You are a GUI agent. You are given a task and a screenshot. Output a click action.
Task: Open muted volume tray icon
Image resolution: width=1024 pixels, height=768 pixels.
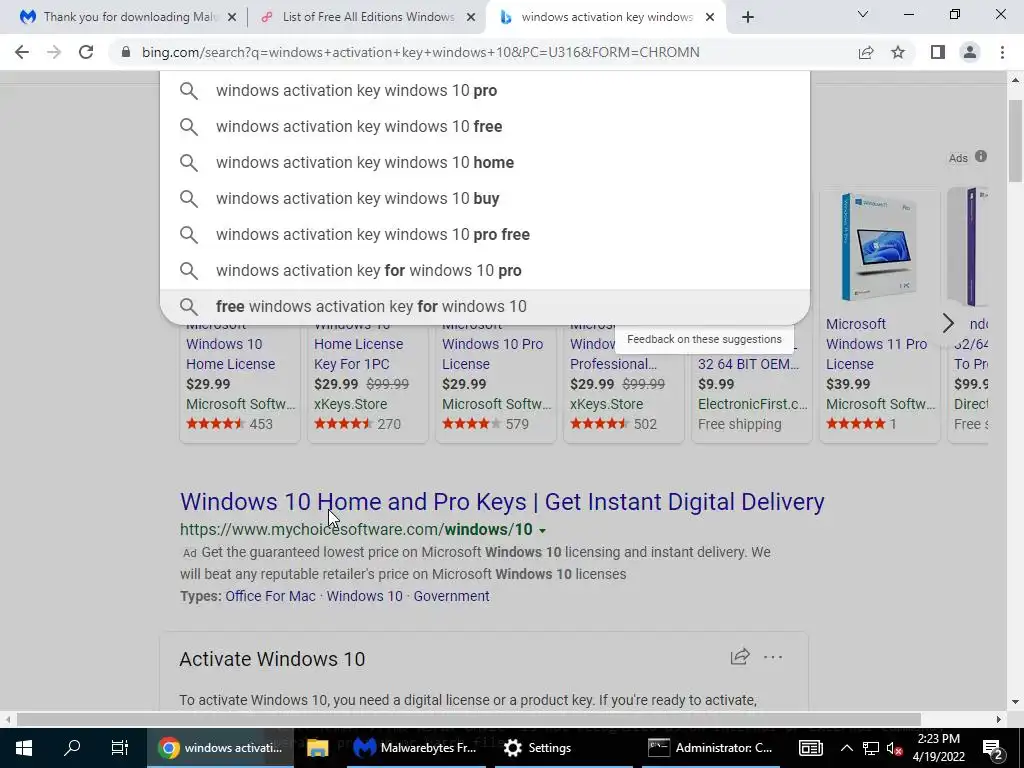[895, 748]
